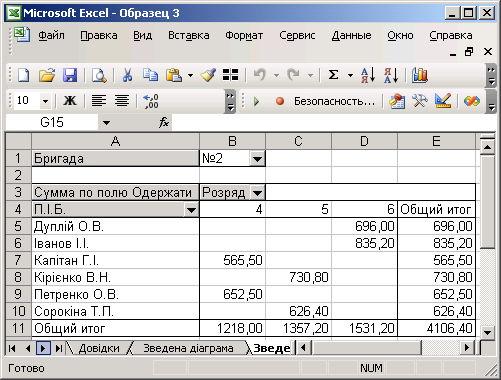Switch to the Зведена діаграма sheet tab
Image resolution: width=501 pixels, height=380 pixels.
tap(188, 348)
